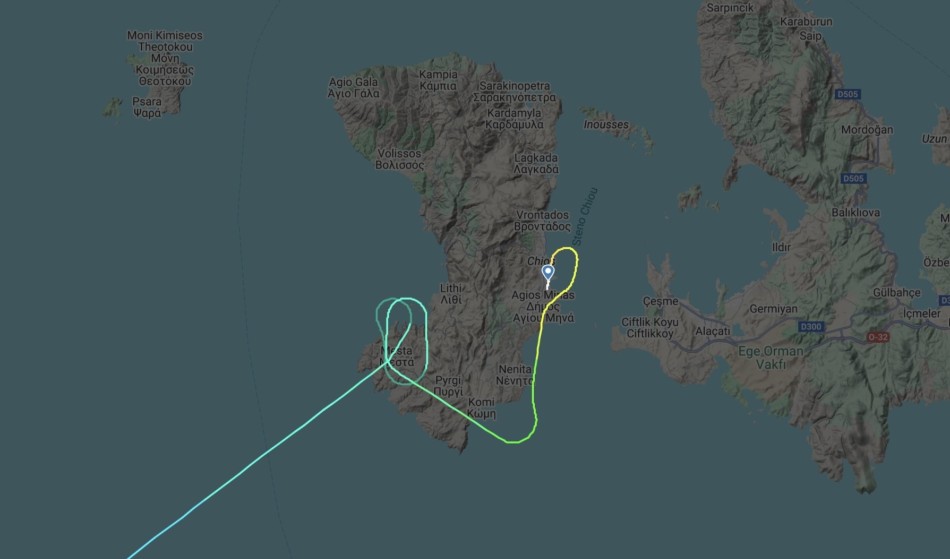Screen dimensions: 950x559
Task: Click the Pyrgi village label
Action: pyautogui.click(x=448, y=386)
